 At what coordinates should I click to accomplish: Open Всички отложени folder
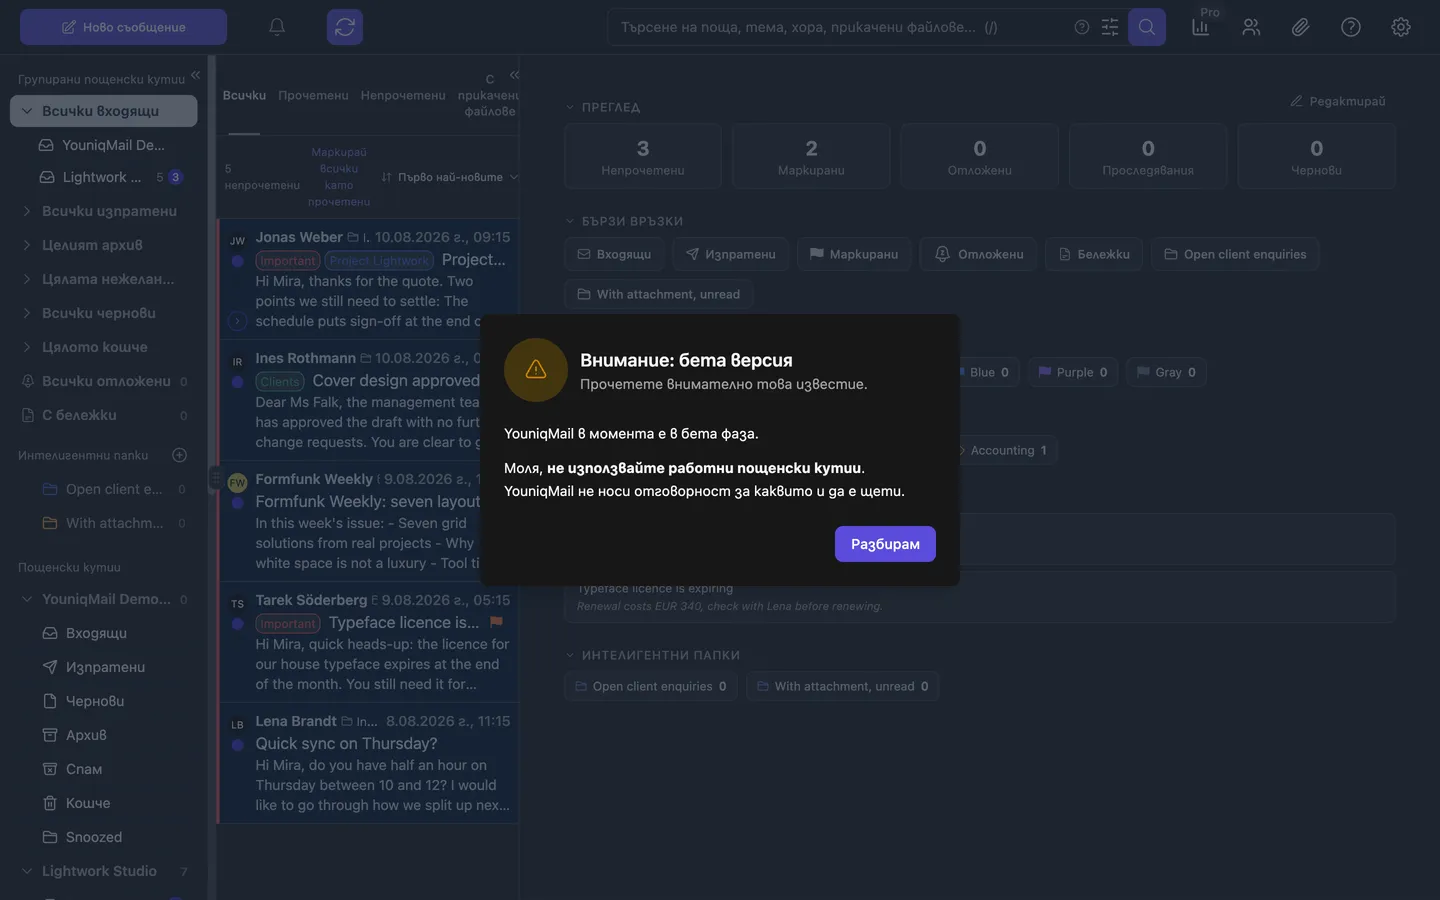click(104, 381)
